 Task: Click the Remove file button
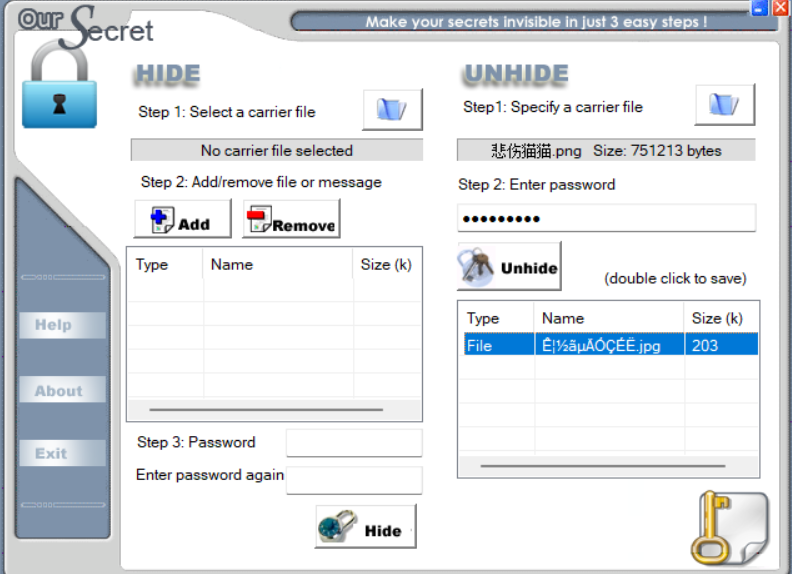coord(291,218)
